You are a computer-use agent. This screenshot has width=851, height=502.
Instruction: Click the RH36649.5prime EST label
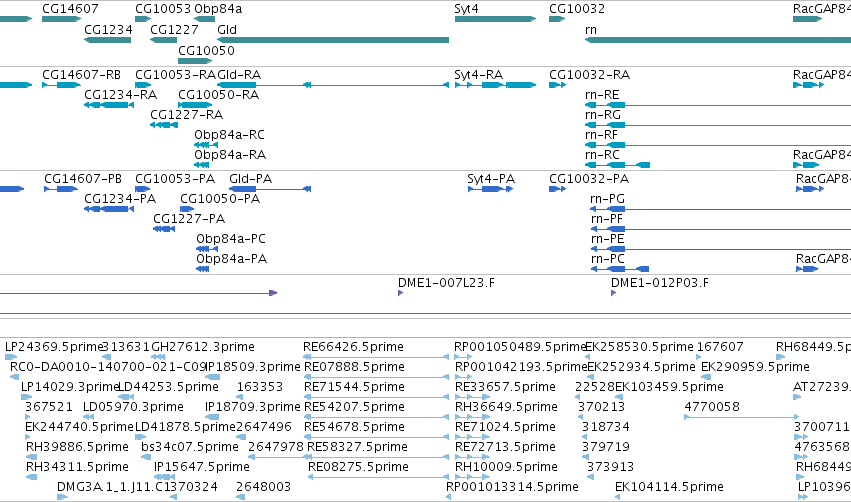pyautogui.click(x=506, y=408)
